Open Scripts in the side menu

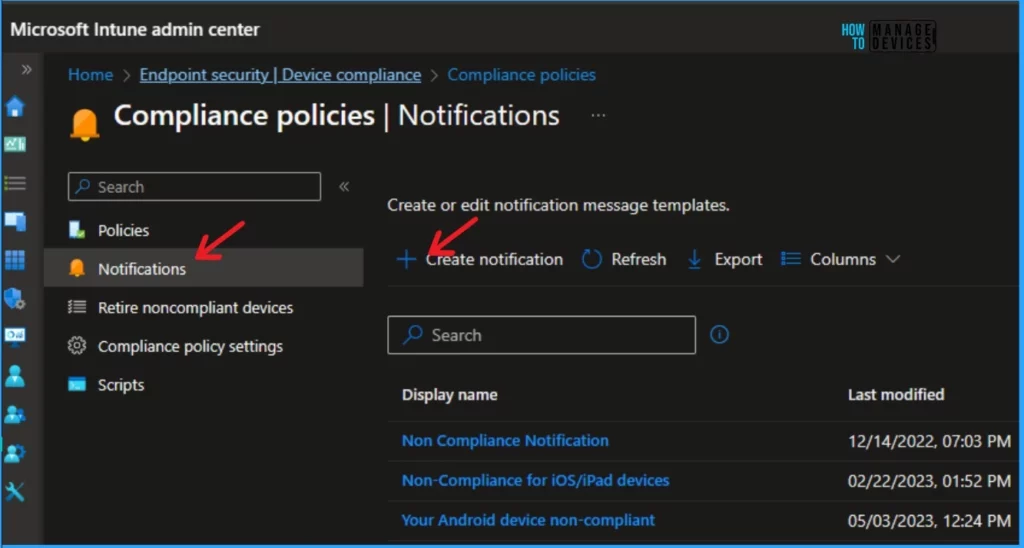pos(121,385)
